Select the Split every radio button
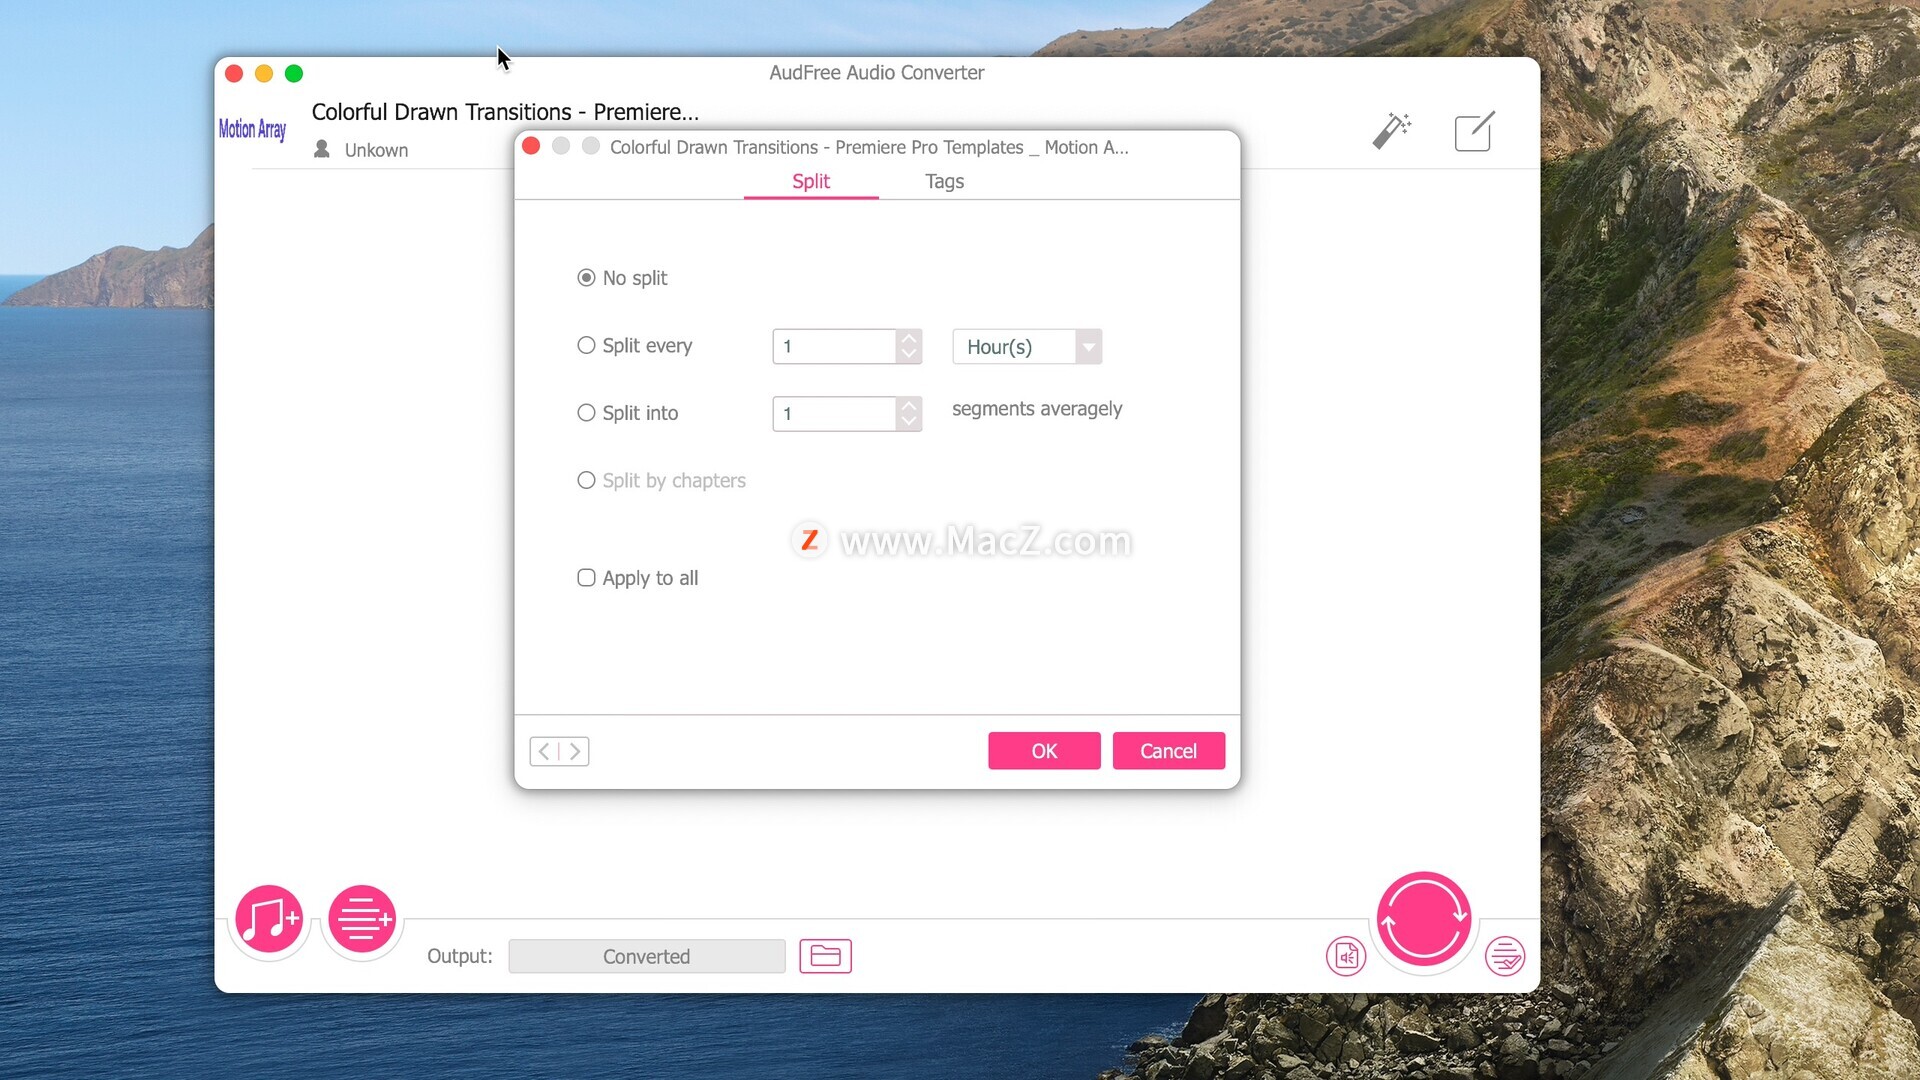Viewport: 1920px width, 1080px height. (x=586, y=345)
